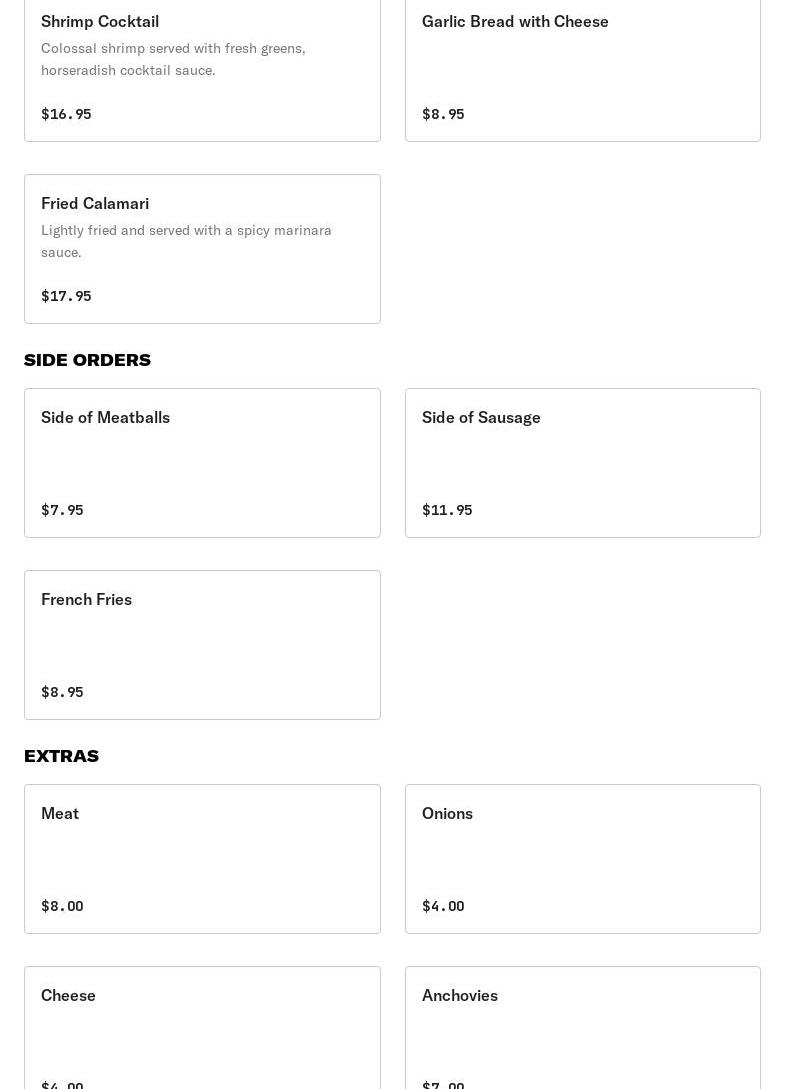Click the Fried Calamari description text
Image resolution: width=785 pixels, height=1089 pixels.
click(186, 241)
